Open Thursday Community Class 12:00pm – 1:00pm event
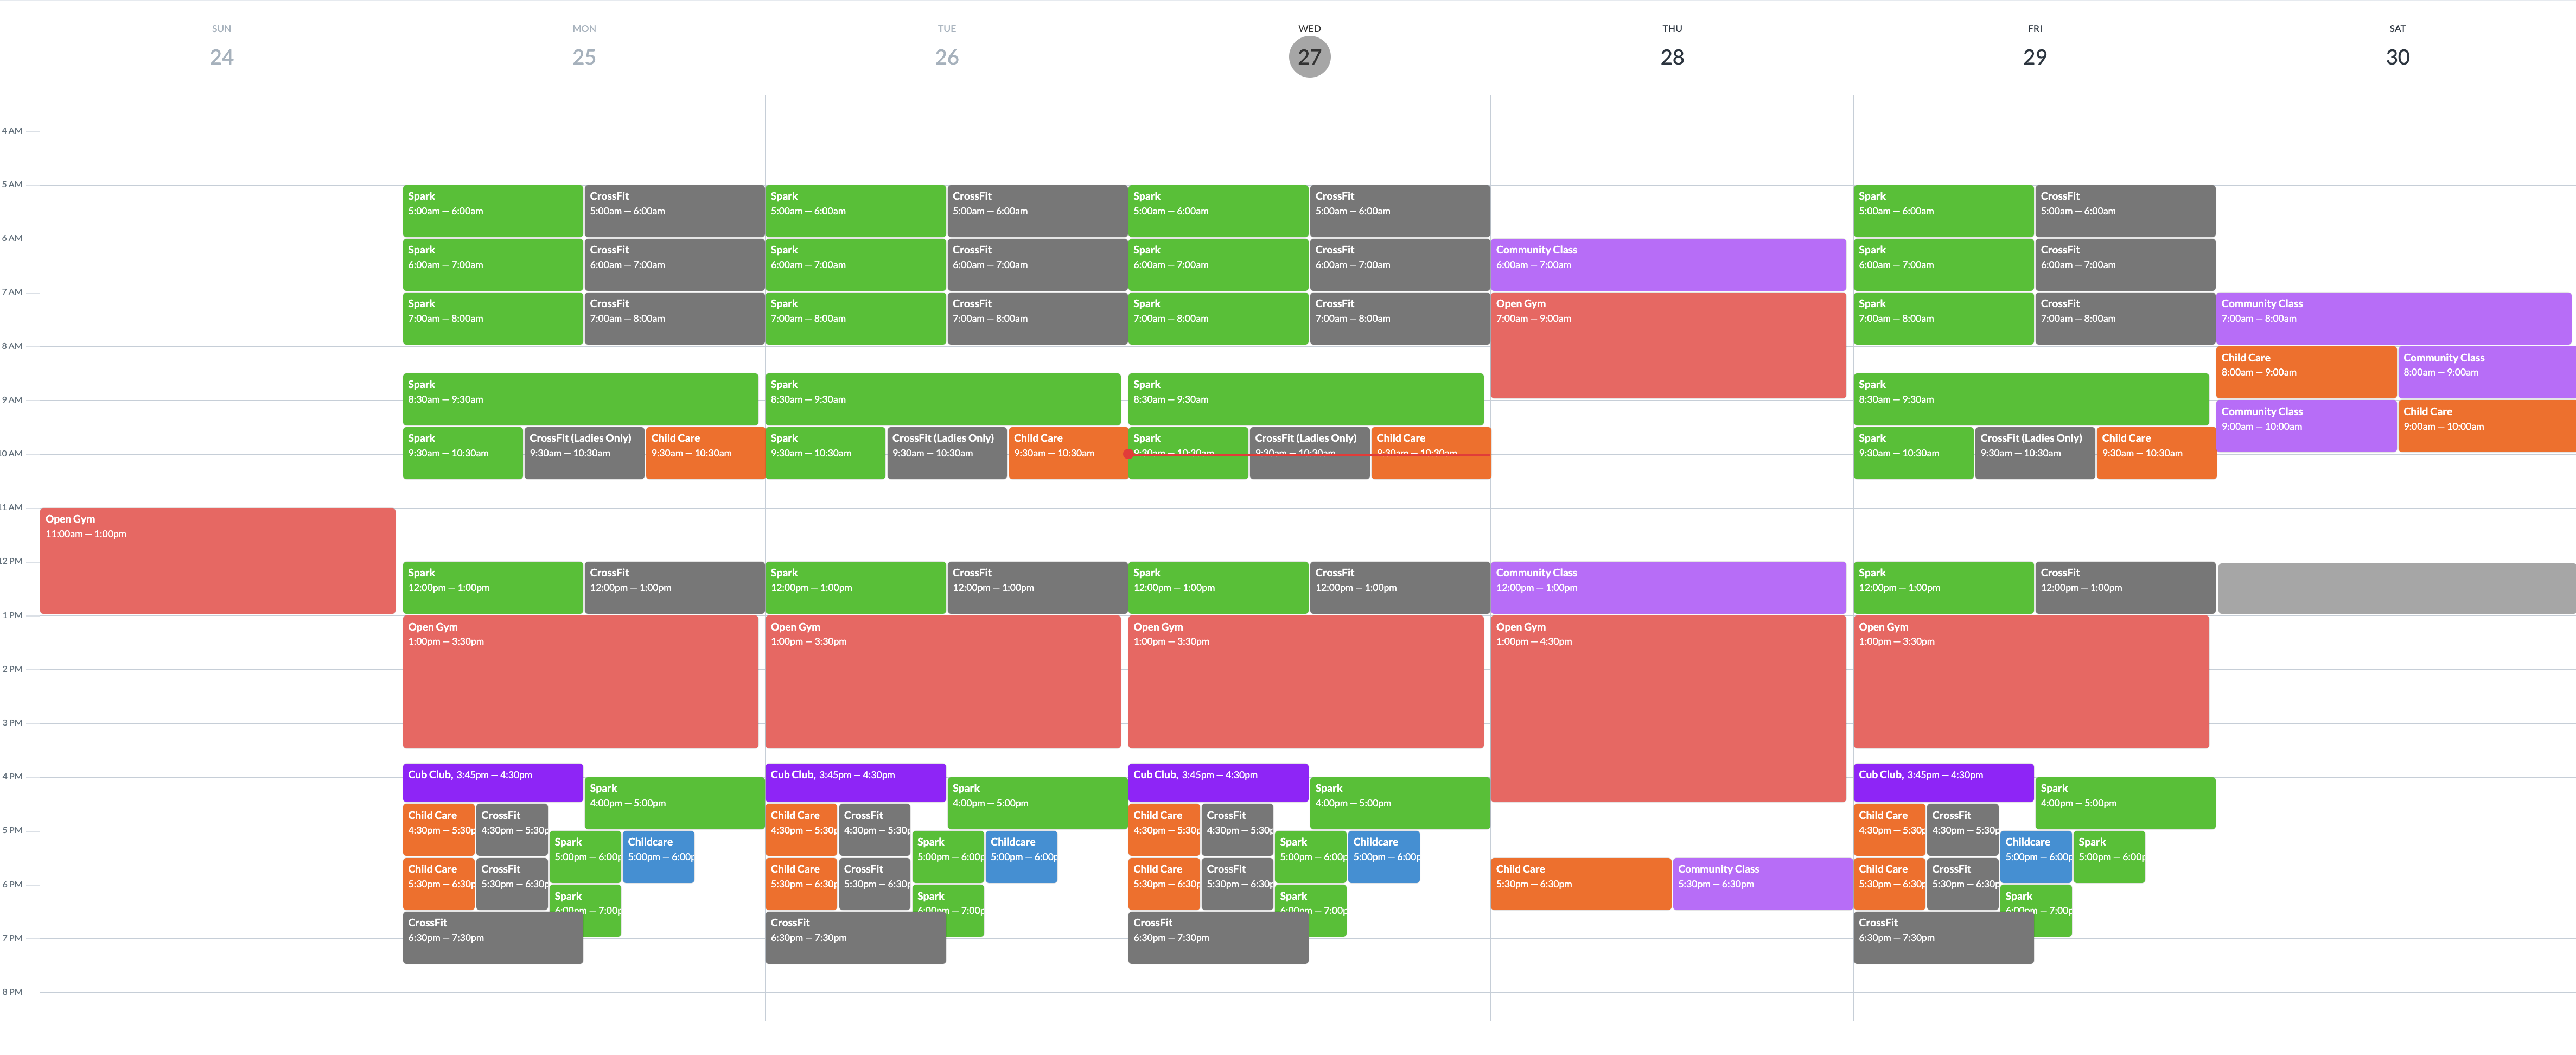 (1668, 588)
